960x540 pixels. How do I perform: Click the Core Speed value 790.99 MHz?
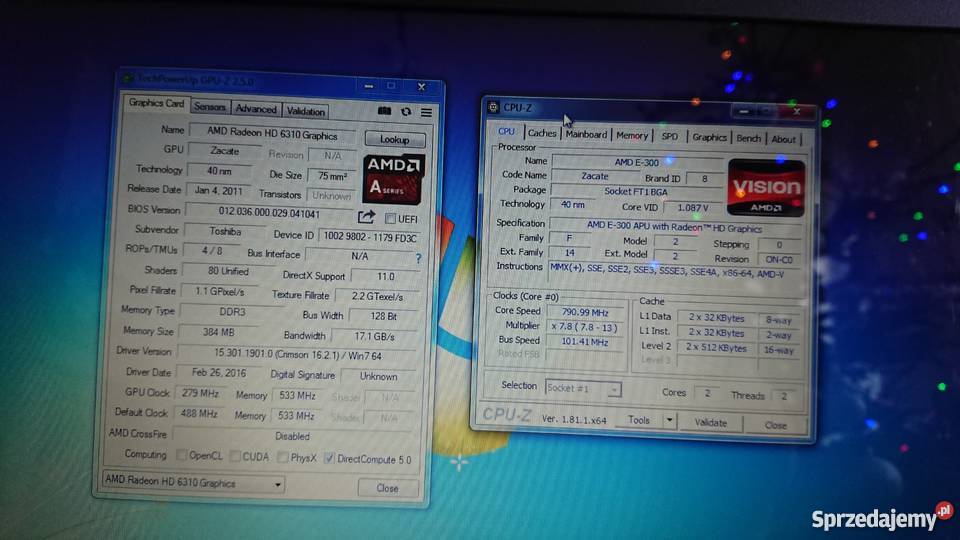point(585,312)
